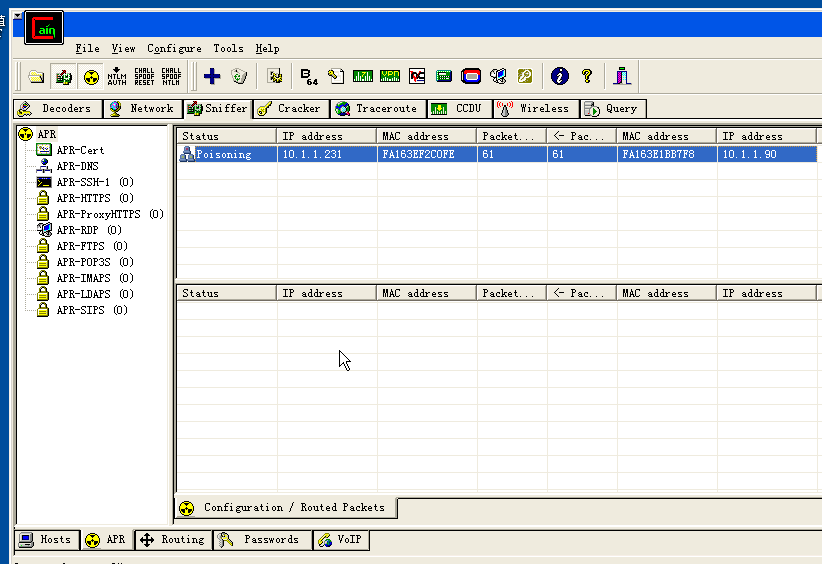Open the View menu

(x=123, y=49)
